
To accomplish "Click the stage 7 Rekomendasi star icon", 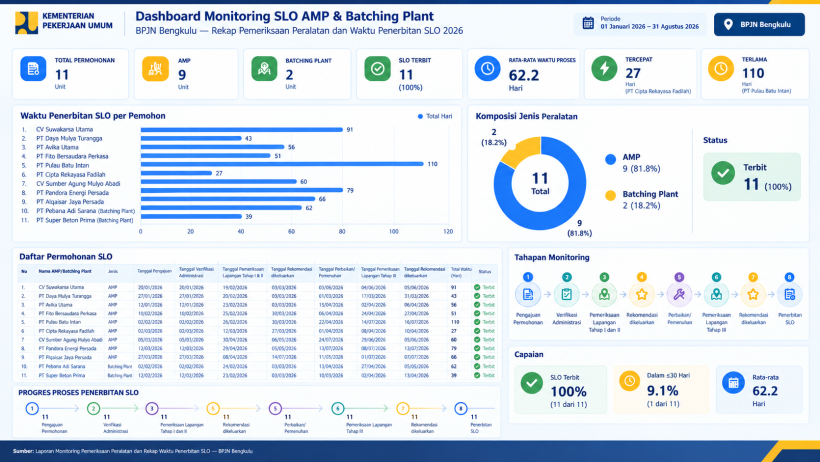I will [753, 295].
